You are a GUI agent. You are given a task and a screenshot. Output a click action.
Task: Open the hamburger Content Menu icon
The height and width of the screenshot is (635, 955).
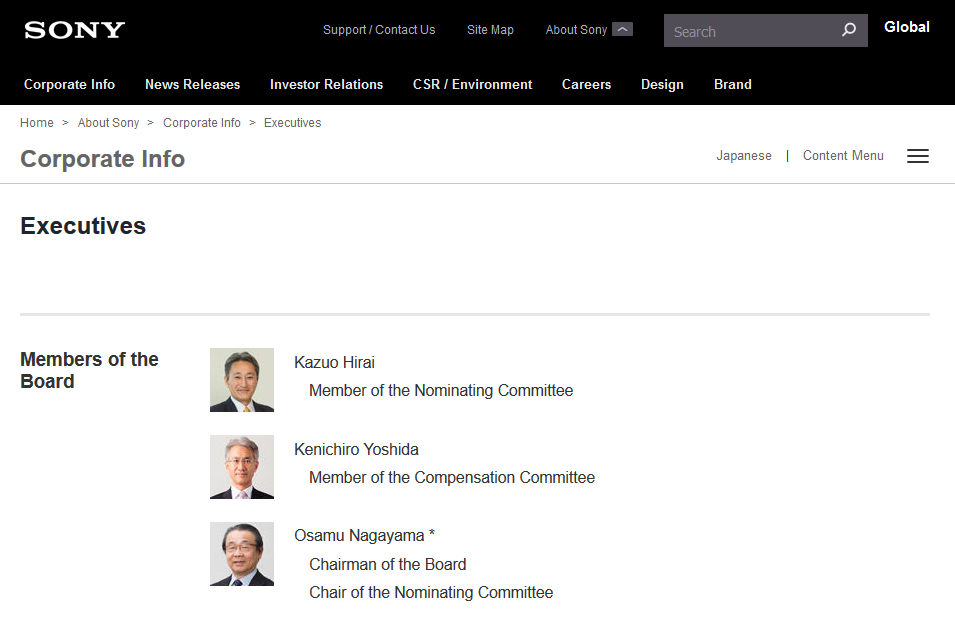[x=917, y=156]
